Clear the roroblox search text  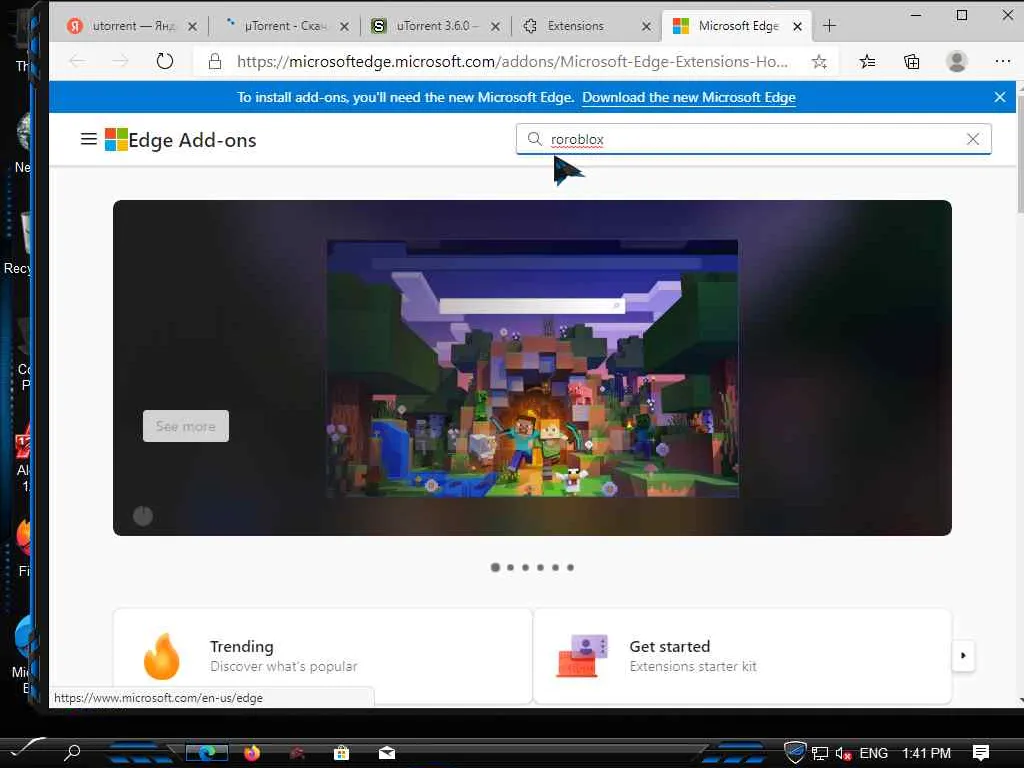coord(972,139)
